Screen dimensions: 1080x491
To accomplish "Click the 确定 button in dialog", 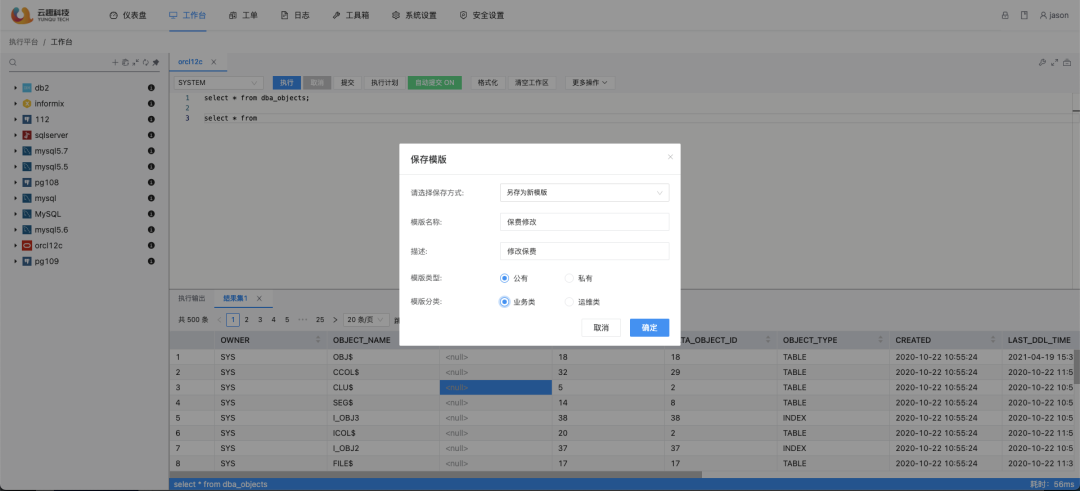I will pyautogui.click(x=650, y=328).
